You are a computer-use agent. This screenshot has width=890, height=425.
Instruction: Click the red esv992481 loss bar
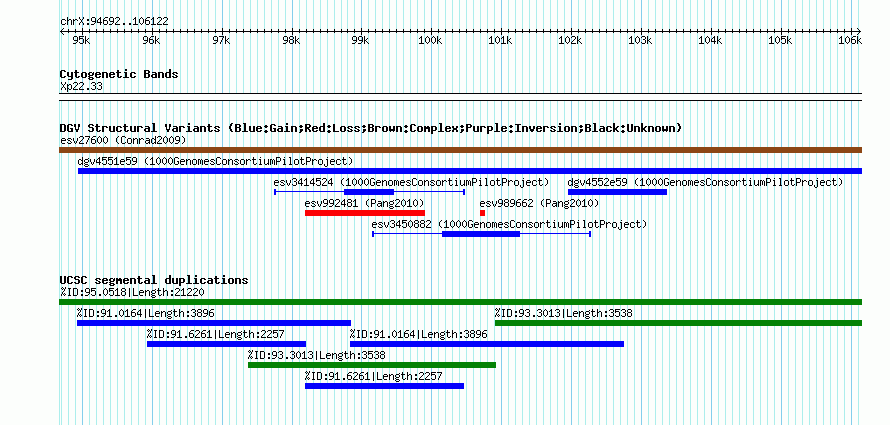click(365, 213)
